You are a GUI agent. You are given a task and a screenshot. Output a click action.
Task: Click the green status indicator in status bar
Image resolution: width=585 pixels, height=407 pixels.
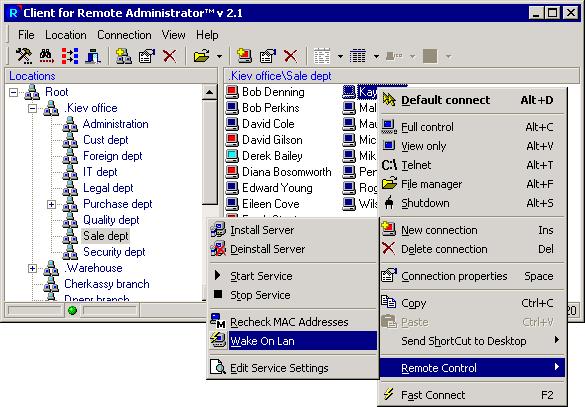point(73,310)
